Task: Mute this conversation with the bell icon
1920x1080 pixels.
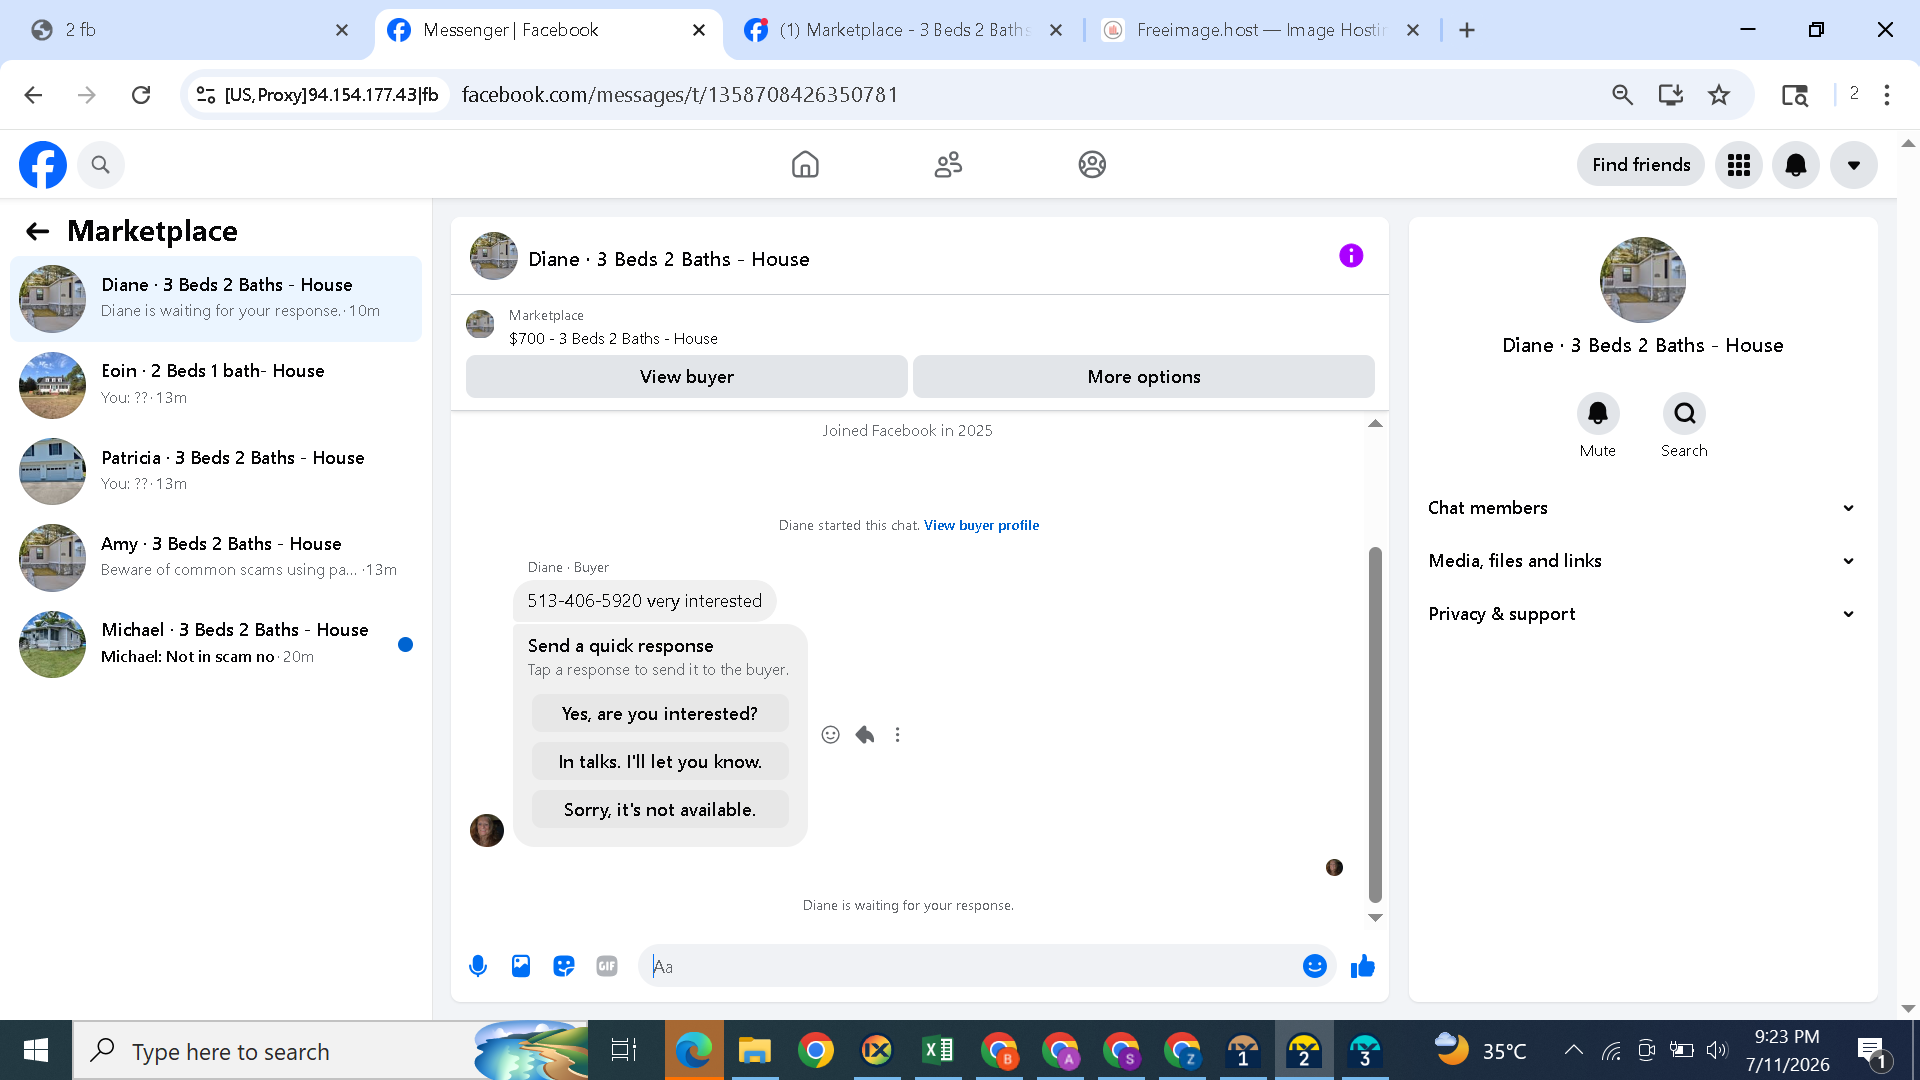Action: point(1598,414)
